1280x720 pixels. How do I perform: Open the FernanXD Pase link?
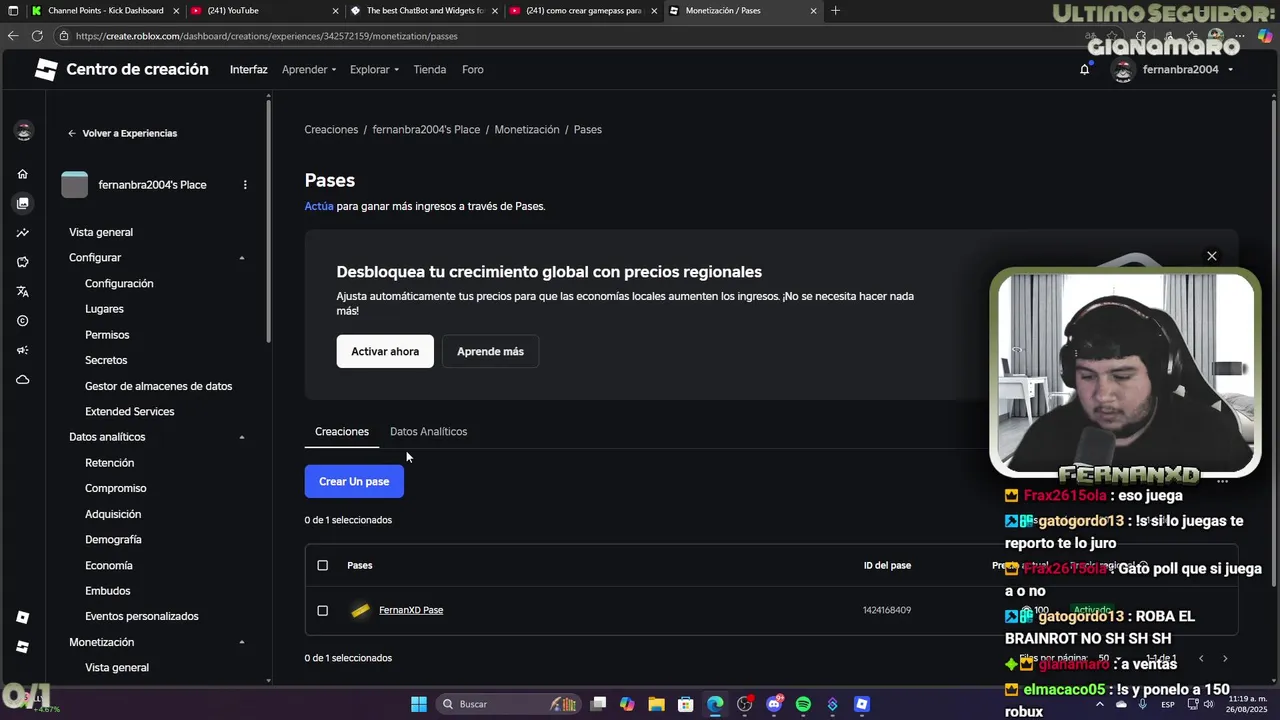point(411,610)
